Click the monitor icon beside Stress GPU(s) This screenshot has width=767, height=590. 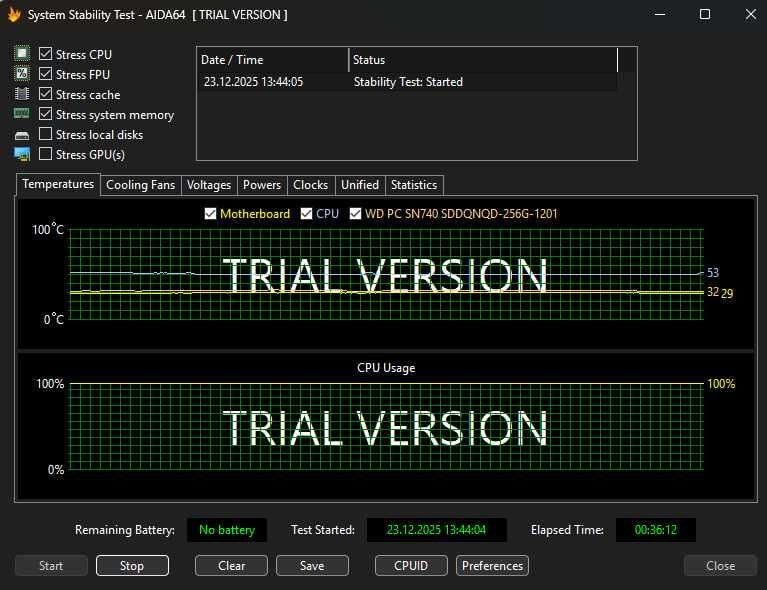22,155
